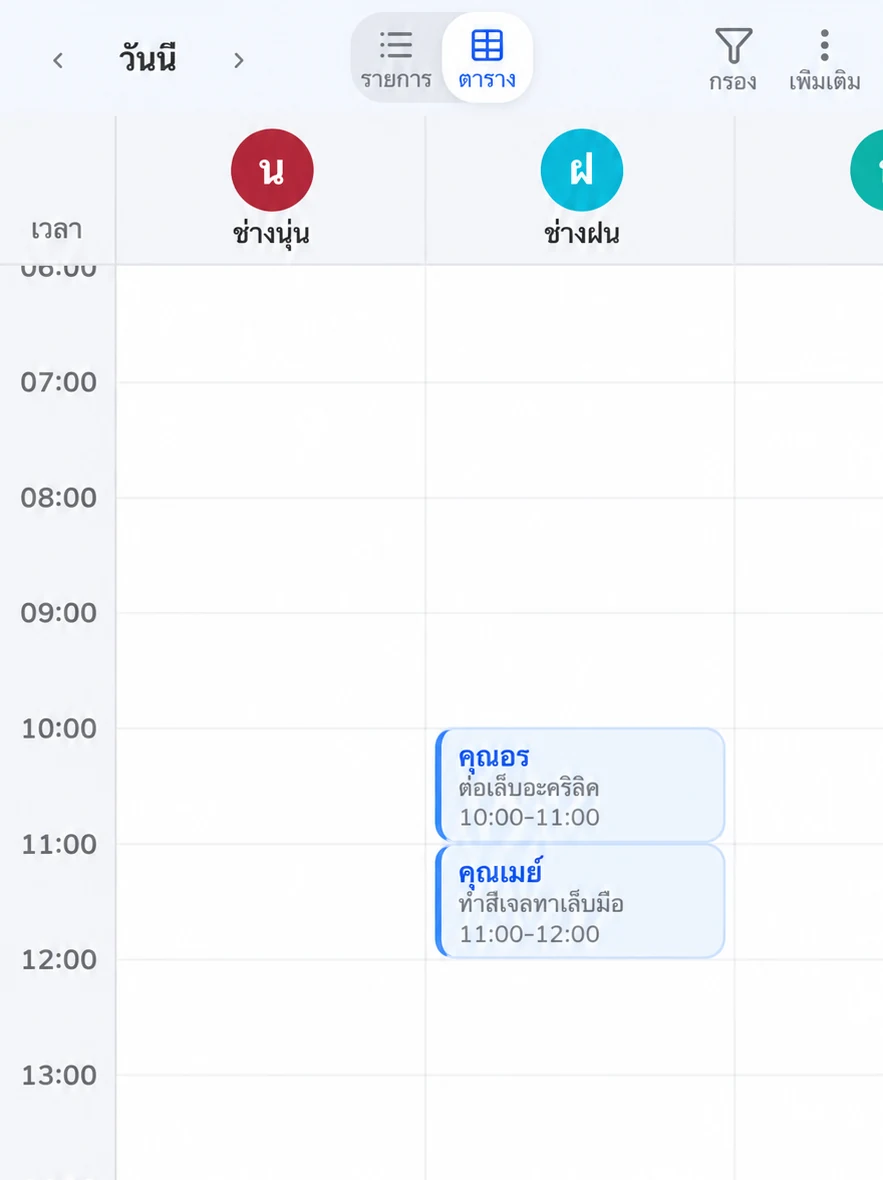Image resolution: width=883 pixels, height=1180 pixels.
Task: Go to the previous day arrow
Action: [58, 60]
